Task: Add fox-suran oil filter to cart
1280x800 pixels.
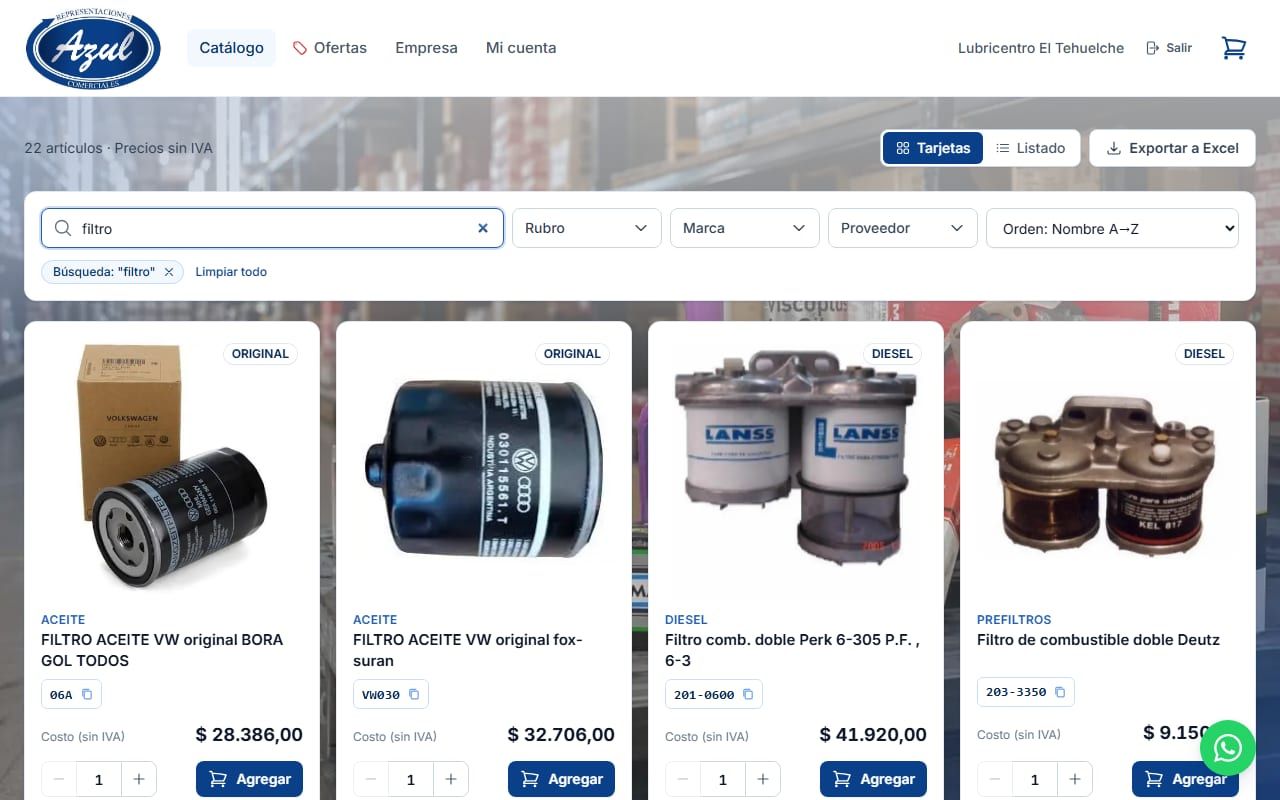Action: pyautogui.click(x=561, y=779)
